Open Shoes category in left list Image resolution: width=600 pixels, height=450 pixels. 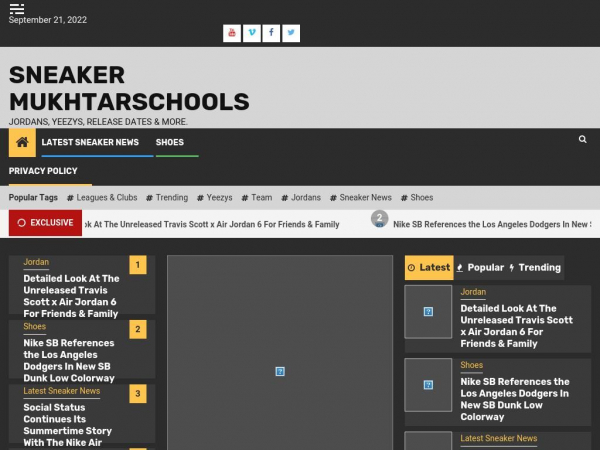pos(34,326)
